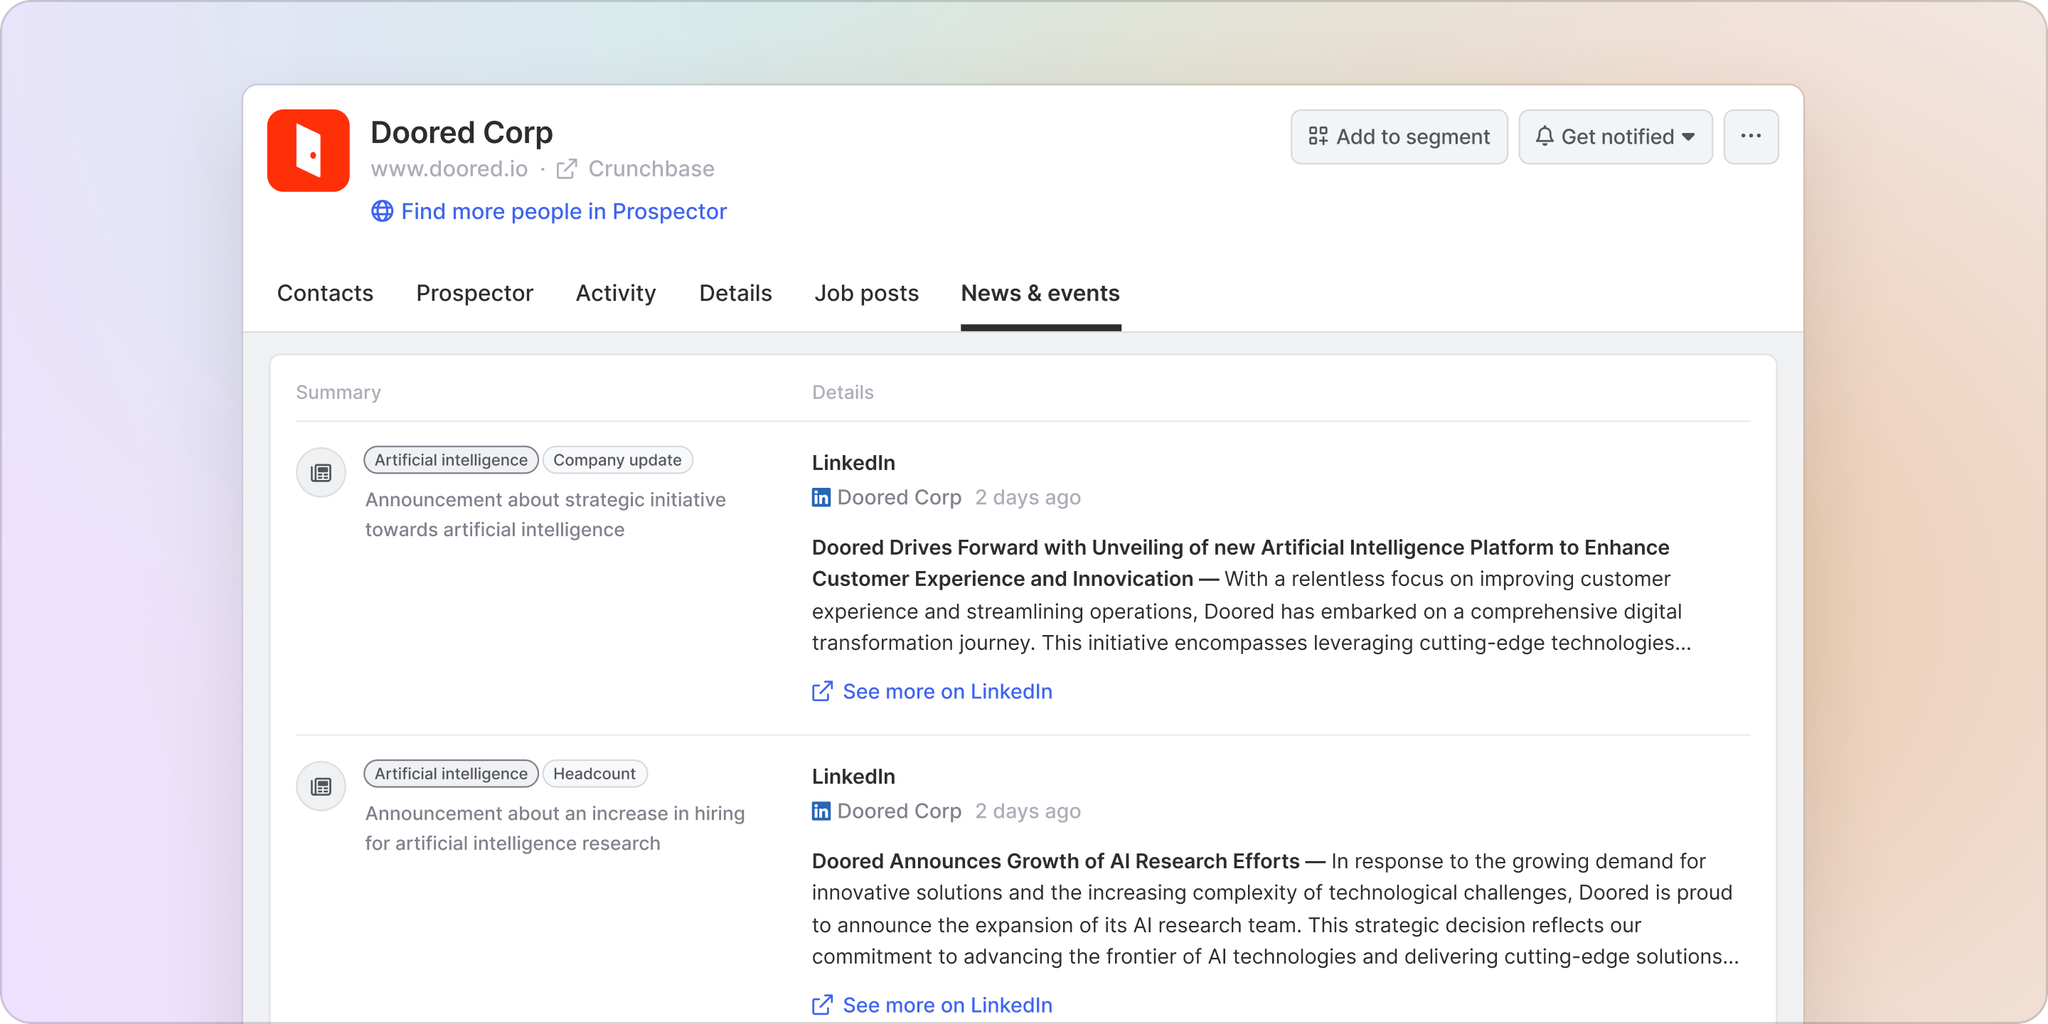The height and width of the screenshot is (1024, 2048).
Task: Visit the www.doored.io website link
Action: point(449,169)
